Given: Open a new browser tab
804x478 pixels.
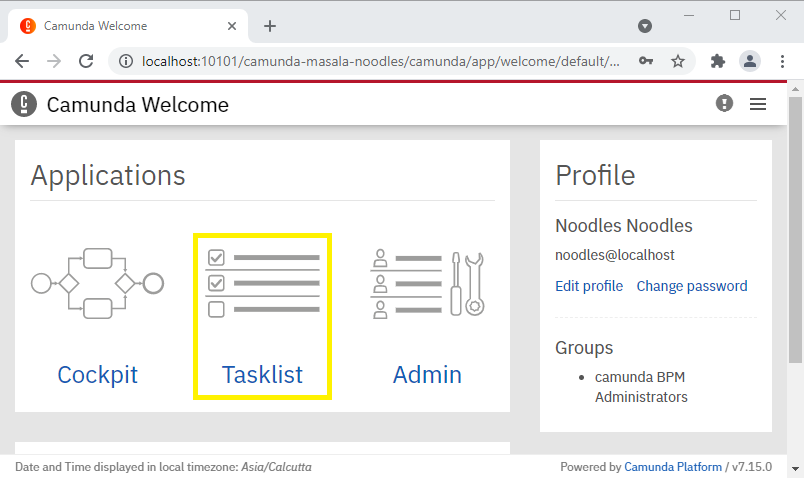Looking at the screenshot, I should 270,26.
